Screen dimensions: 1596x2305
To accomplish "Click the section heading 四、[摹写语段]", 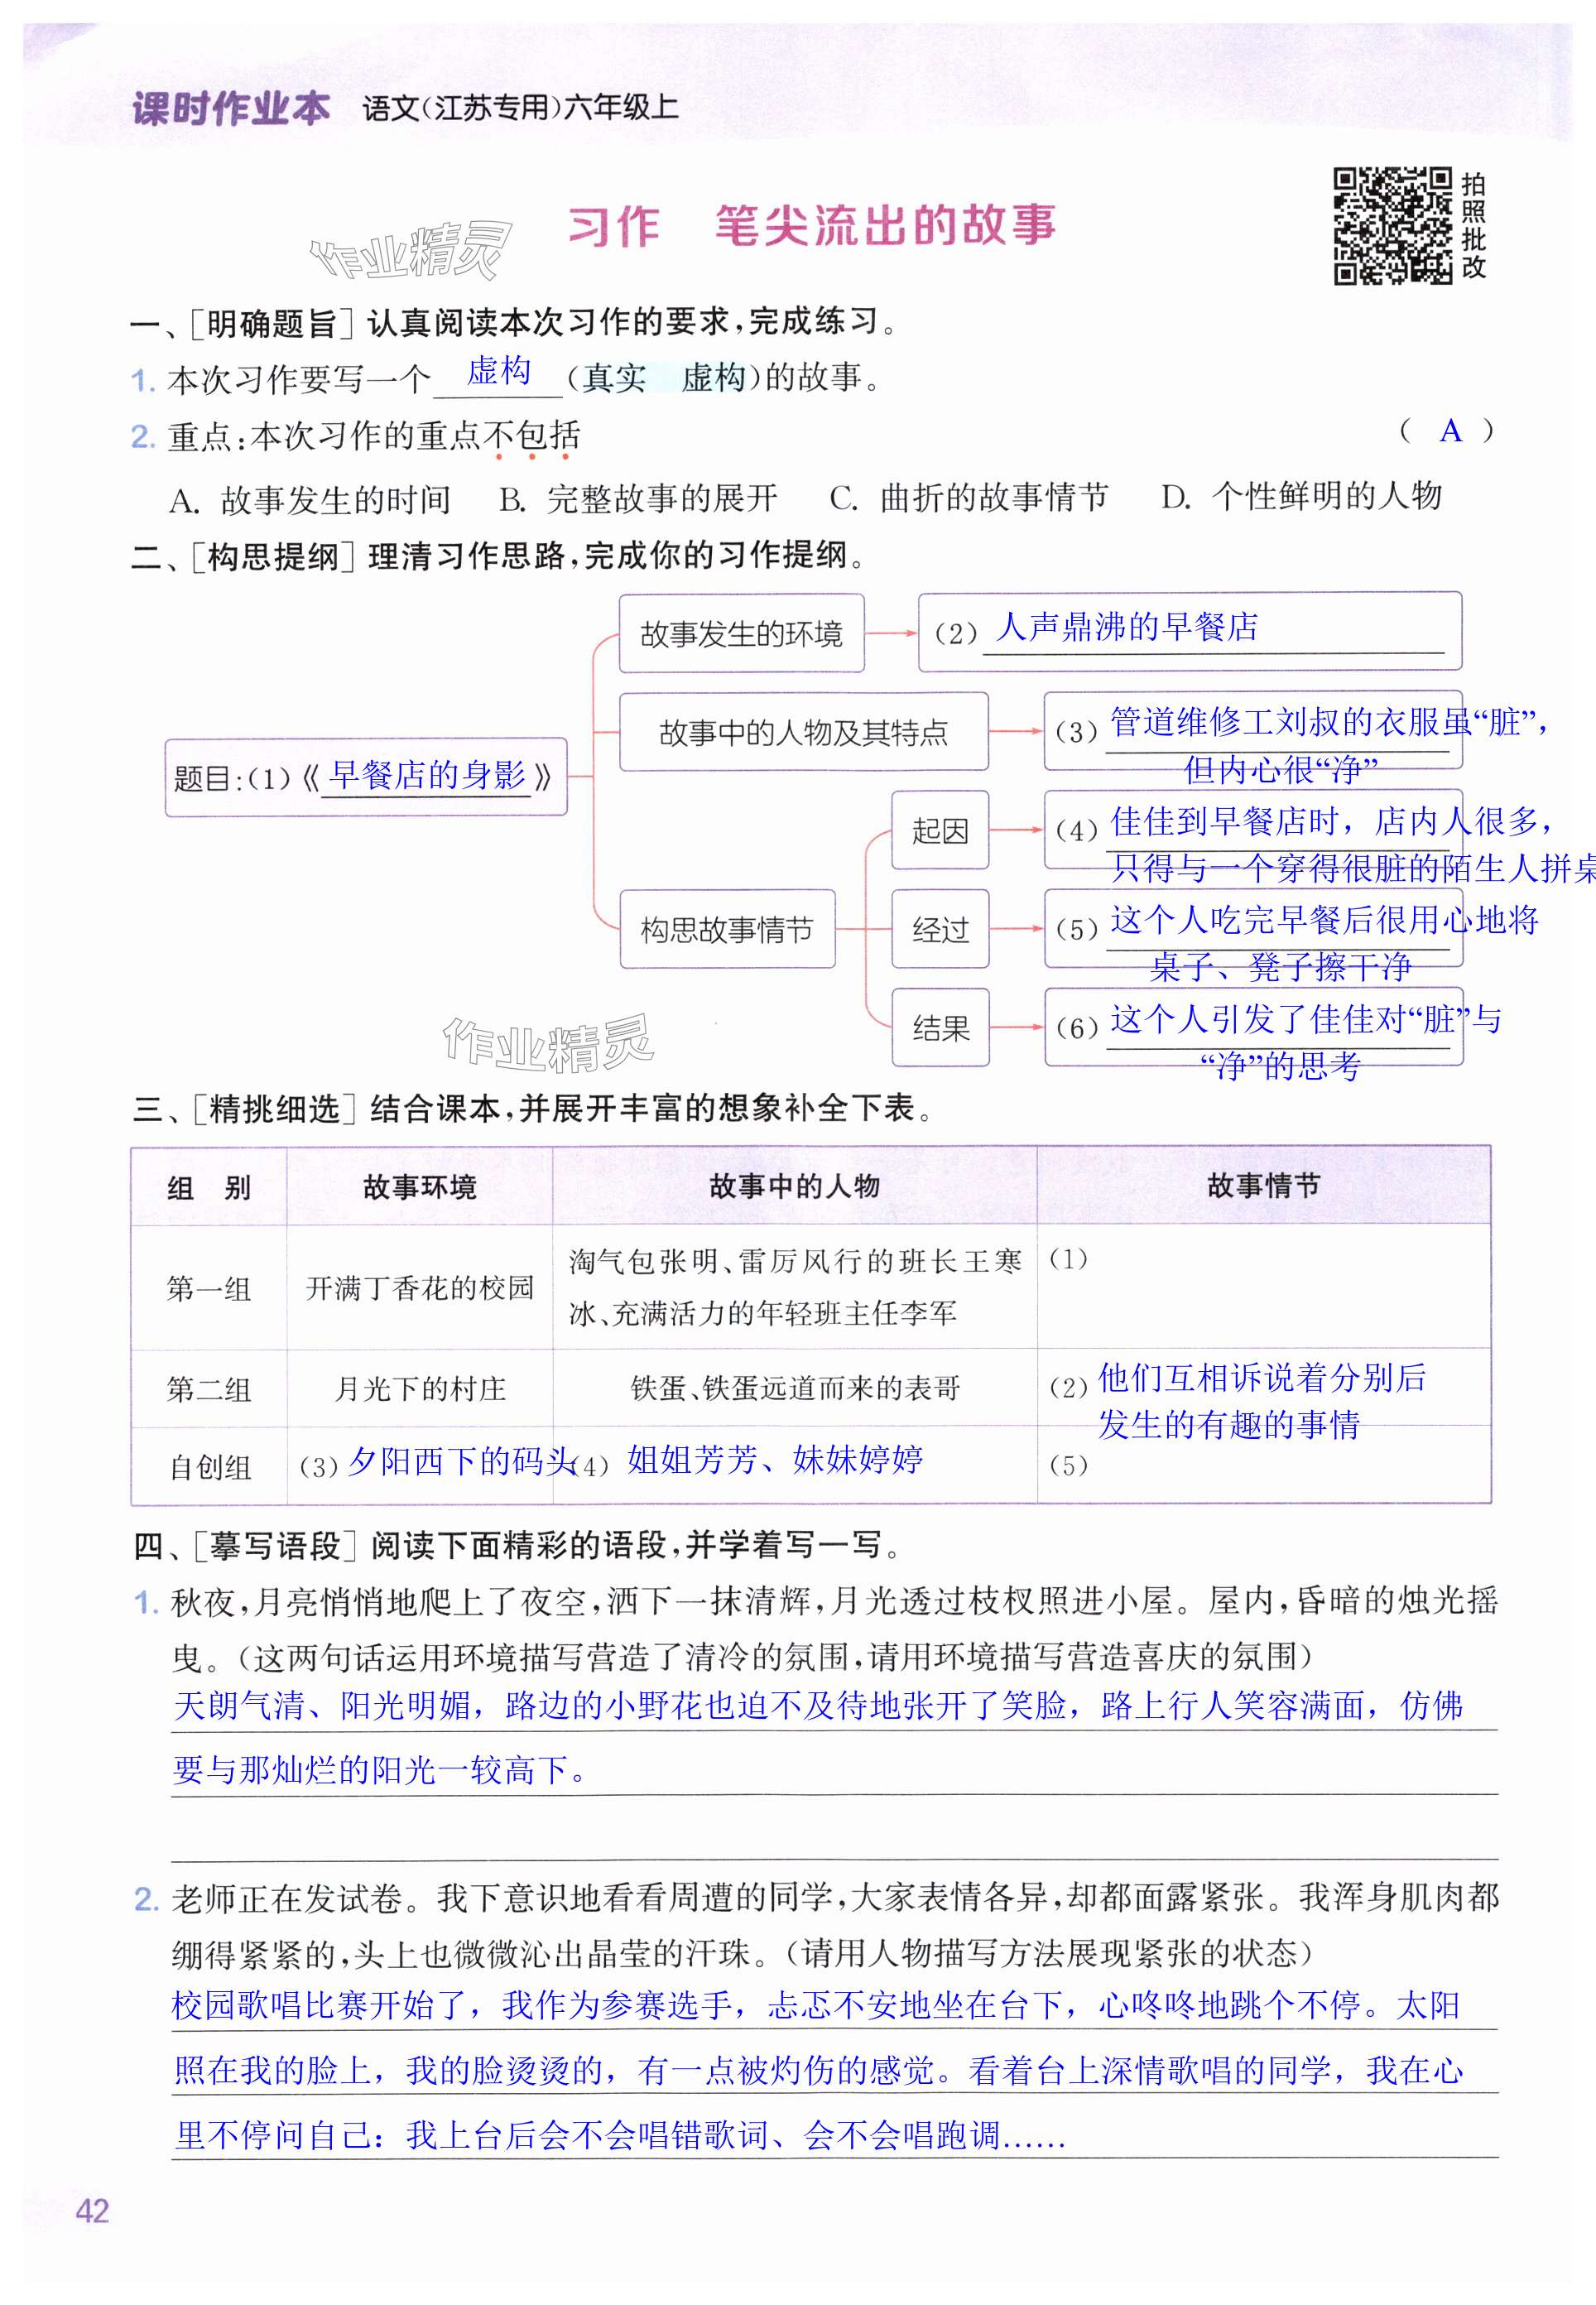I will pyautogui.click(x=246, y=1546).
